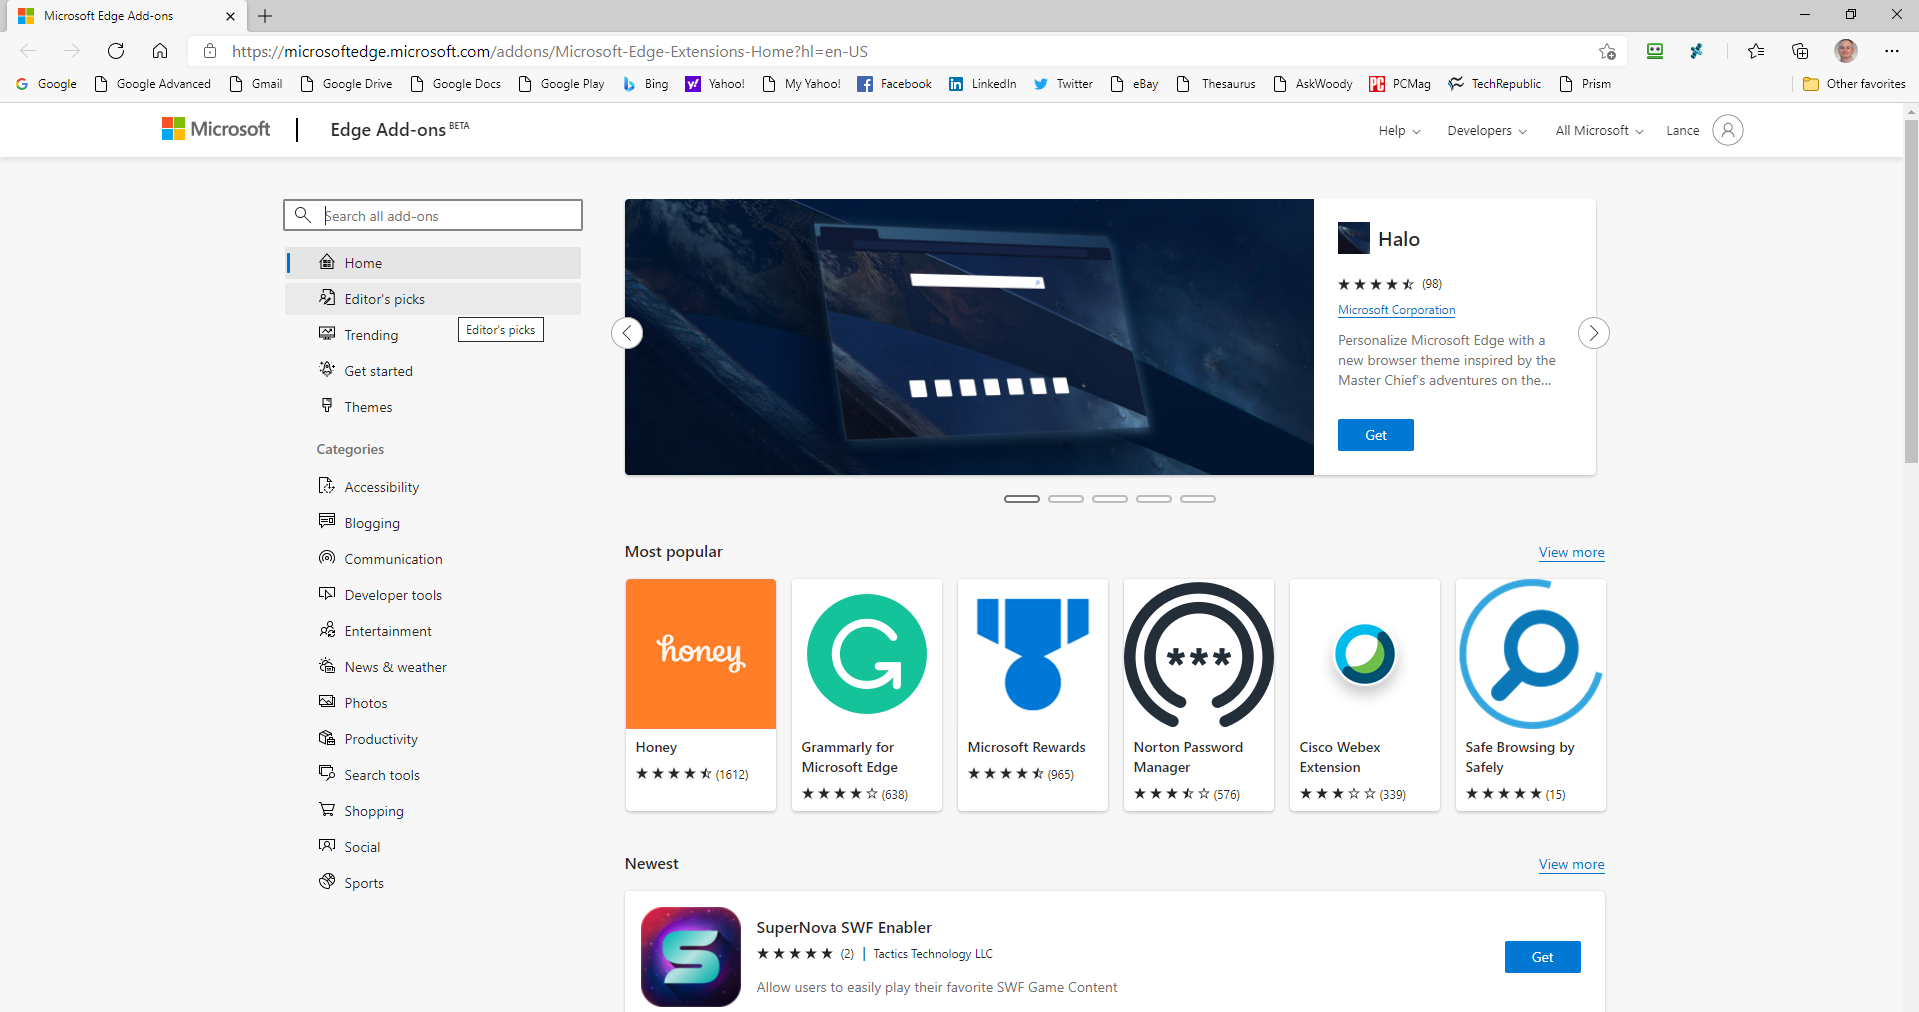Open TechRepublic bookmark in favorites bar
The height and width of the screenshot is (1012, 1919).
[1495, 84]
